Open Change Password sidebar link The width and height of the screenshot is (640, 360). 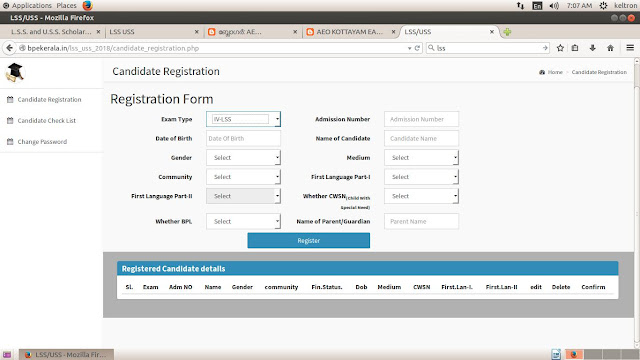pyautogui.click(x=42, y=142)
